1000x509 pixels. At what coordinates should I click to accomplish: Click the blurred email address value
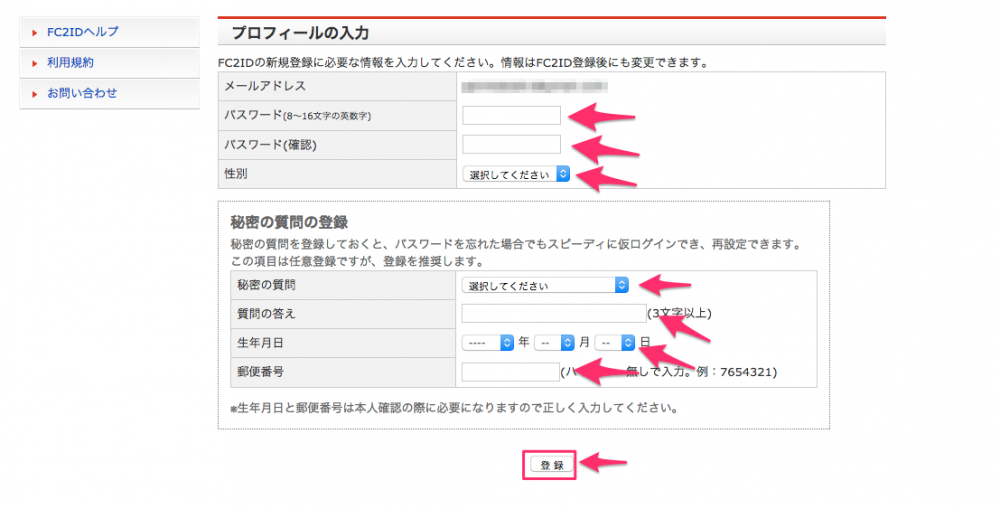(x=534, y=86)
